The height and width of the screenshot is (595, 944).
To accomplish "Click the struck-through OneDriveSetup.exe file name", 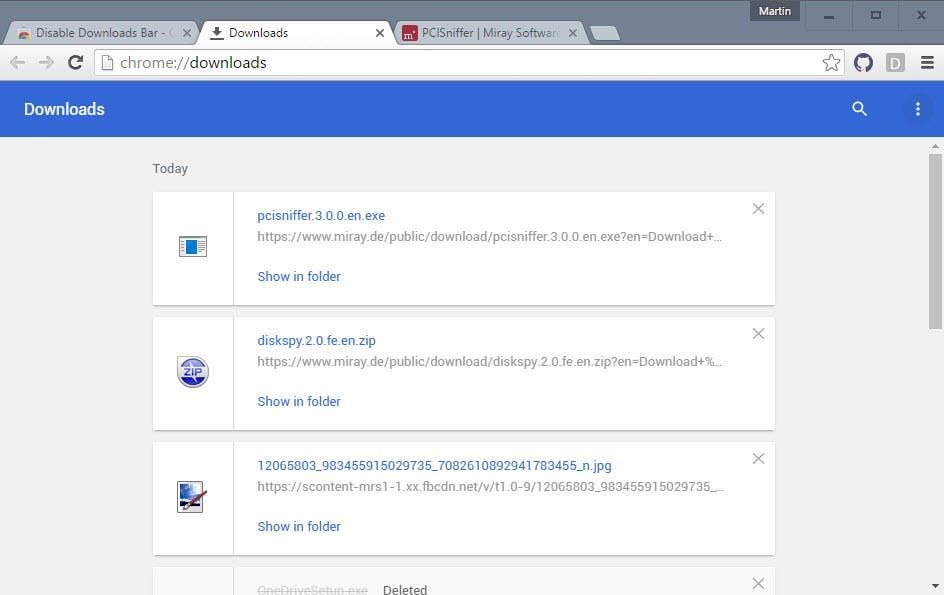I will pos(312,590).
